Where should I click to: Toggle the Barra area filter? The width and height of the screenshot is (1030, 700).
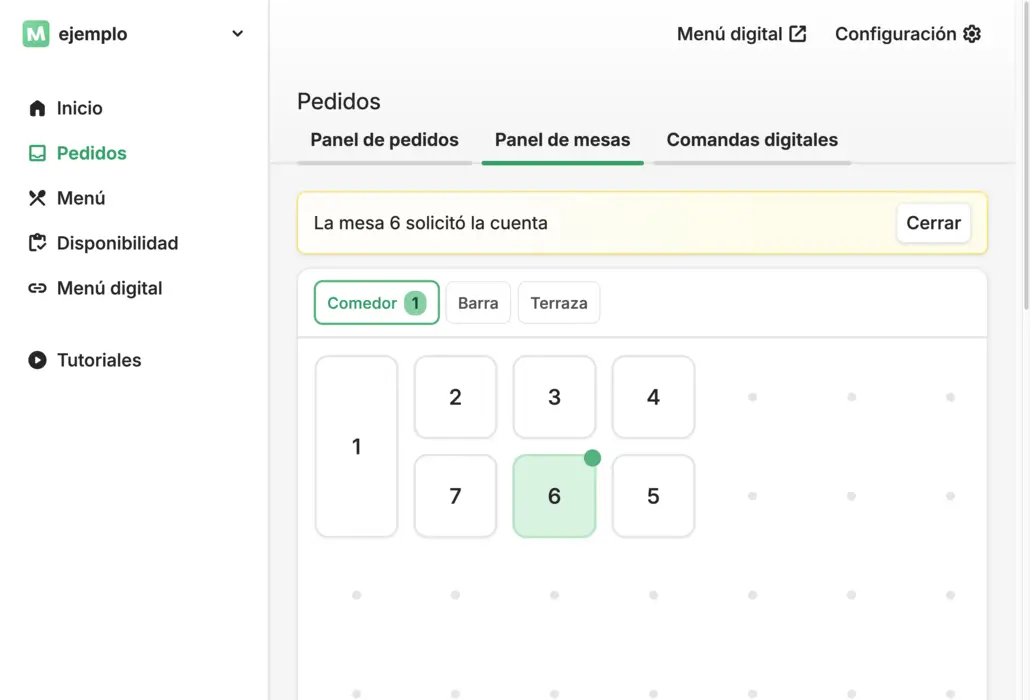click(478, 302)
